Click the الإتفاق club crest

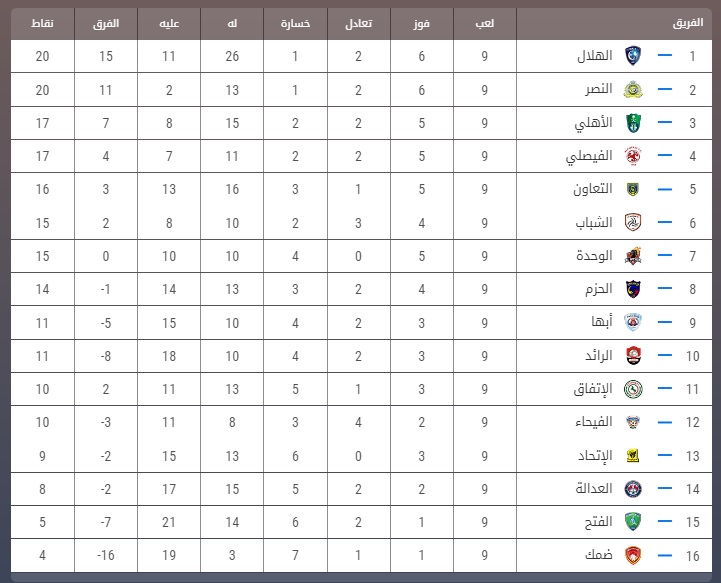tap(633, 389)
